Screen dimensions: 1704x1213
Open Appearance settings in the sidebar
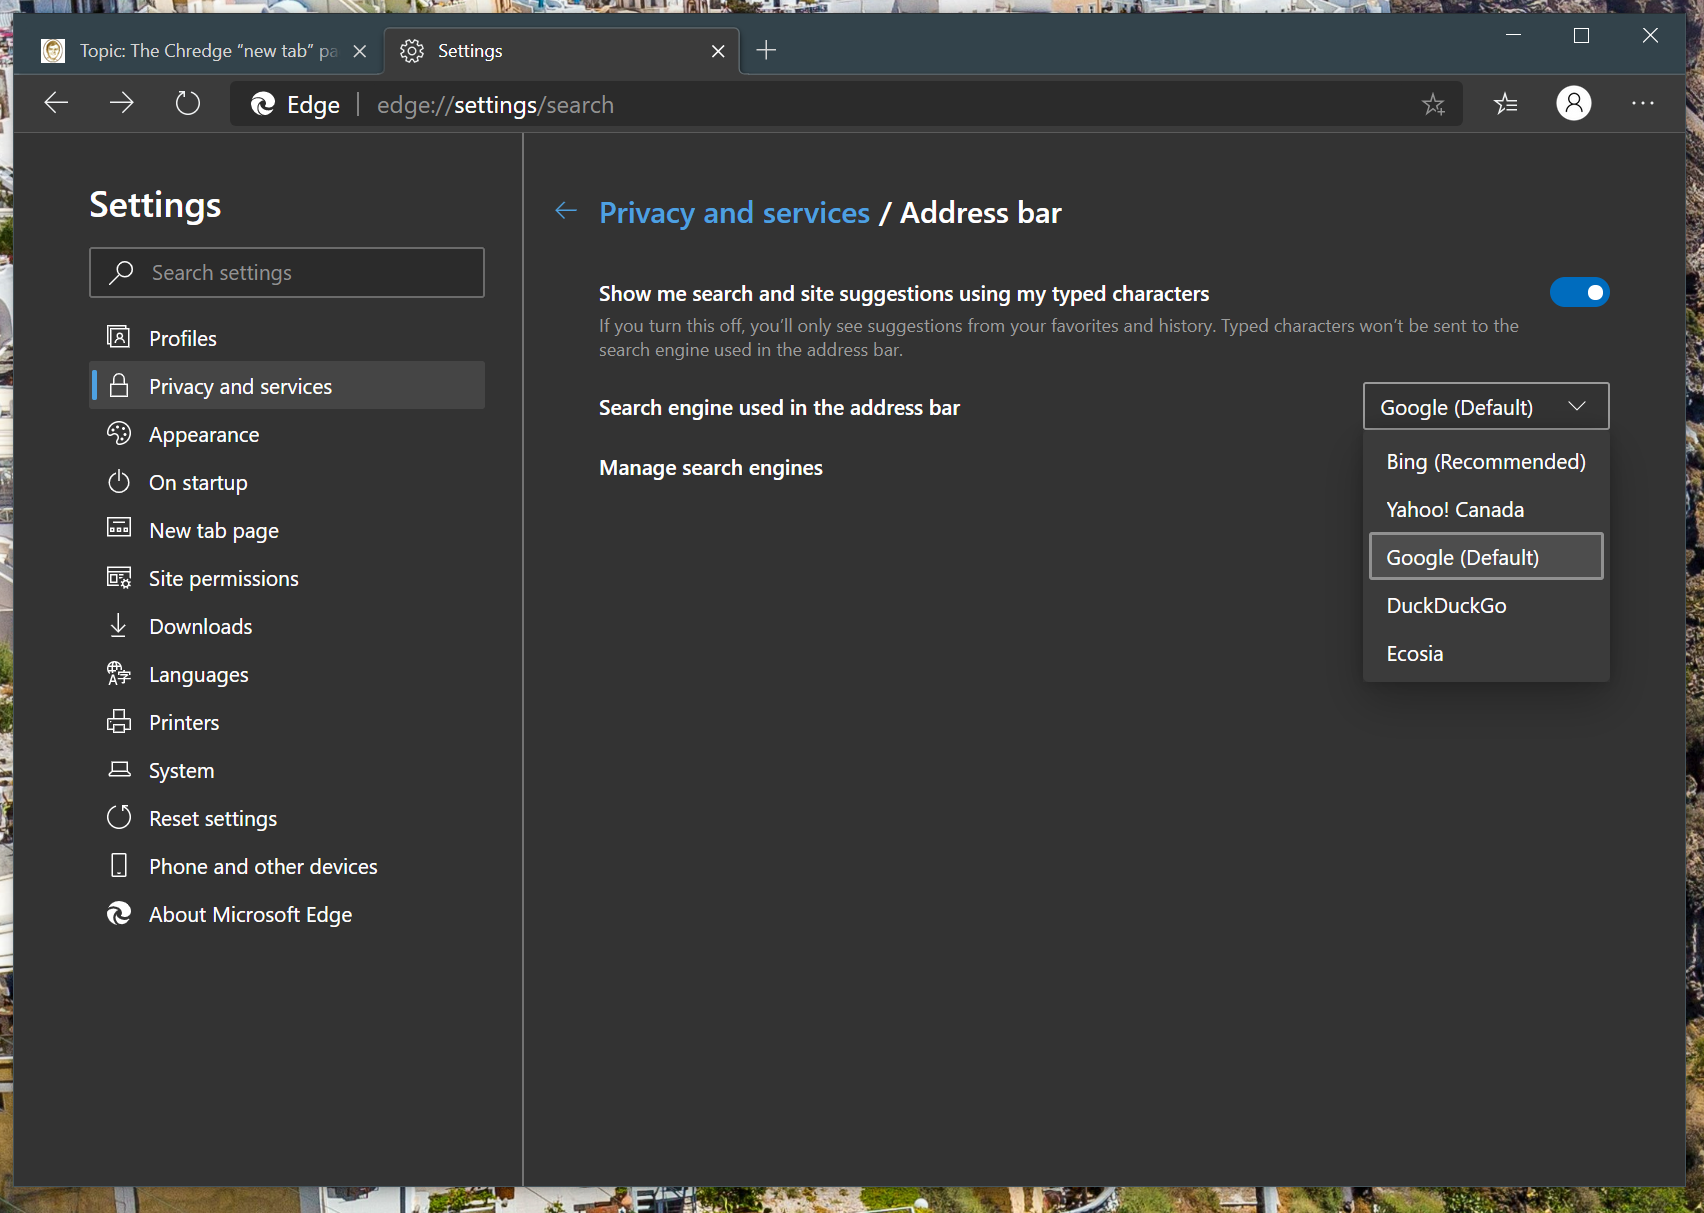[204, 435]
